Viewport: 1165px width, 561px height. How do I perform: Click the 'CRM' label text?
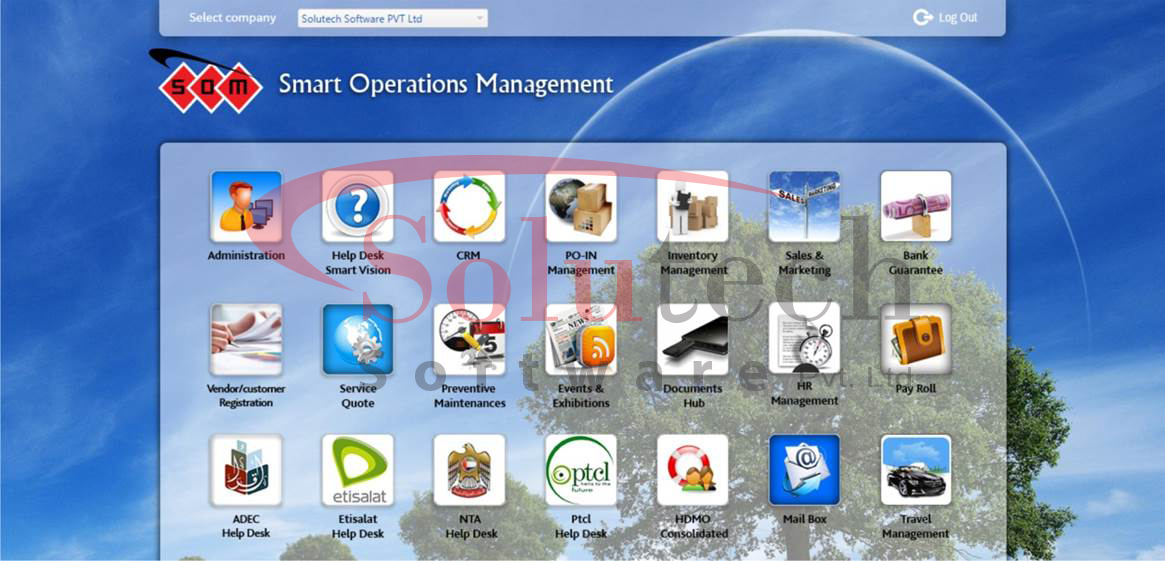(468, 256)
